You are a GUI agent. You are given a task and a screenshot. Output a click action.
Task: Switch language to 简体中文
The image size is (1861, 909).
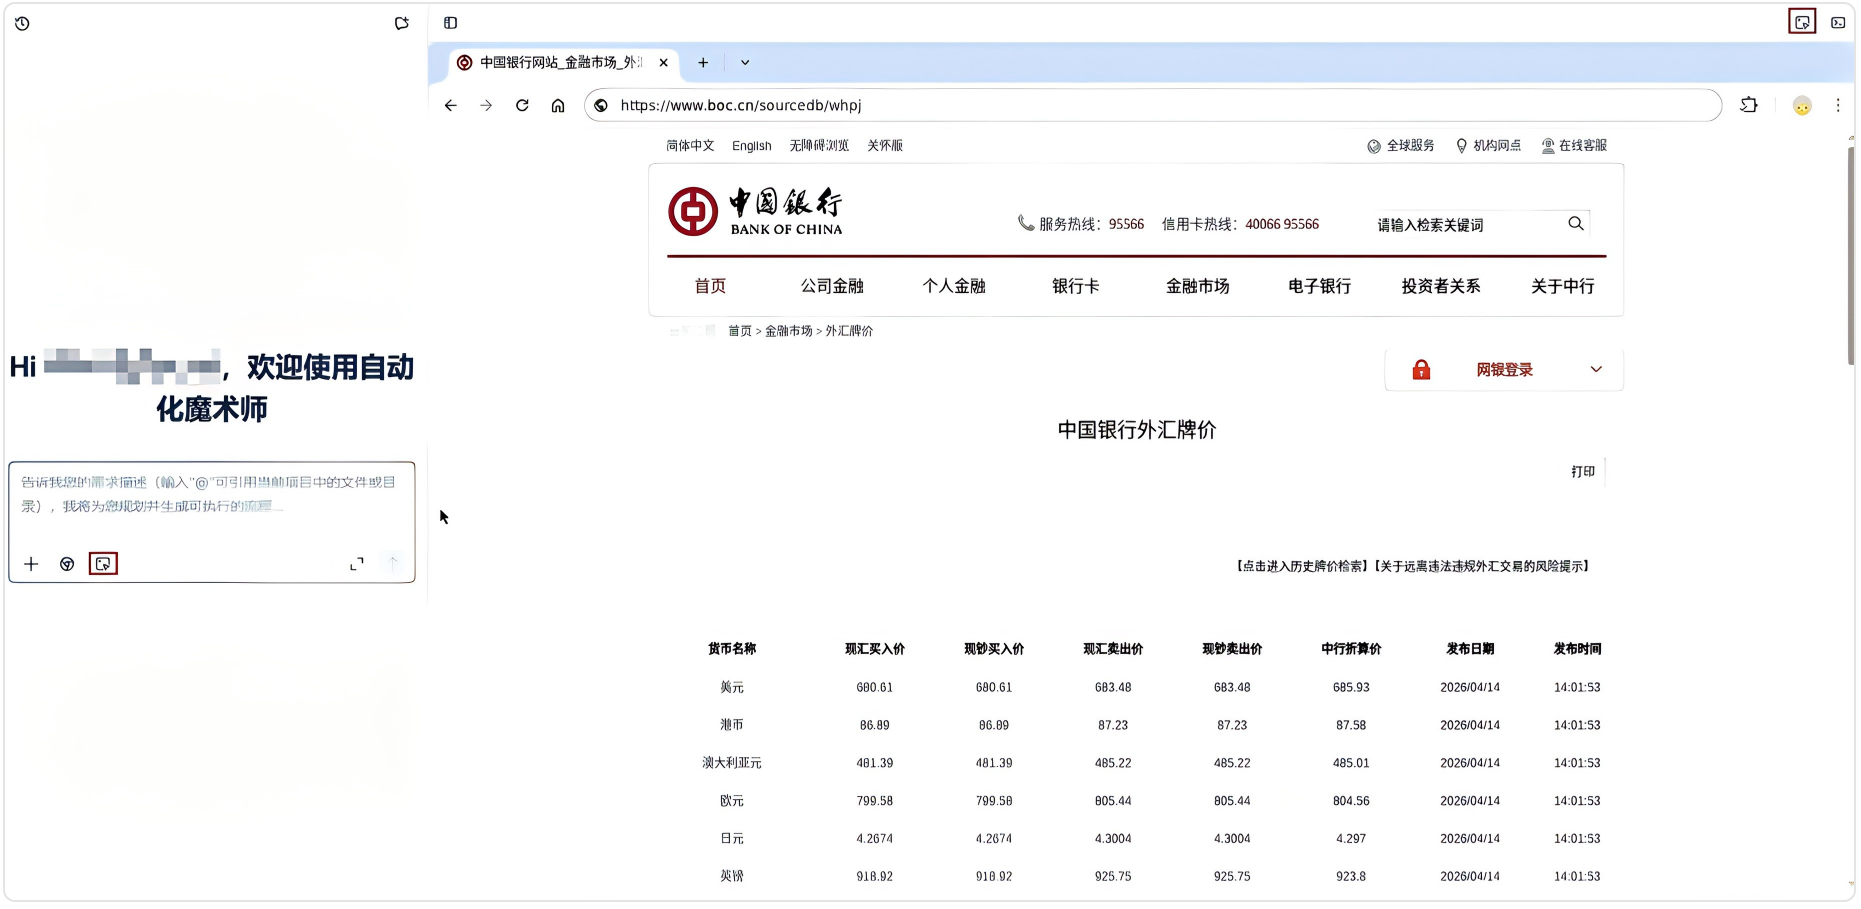point(690,145)
